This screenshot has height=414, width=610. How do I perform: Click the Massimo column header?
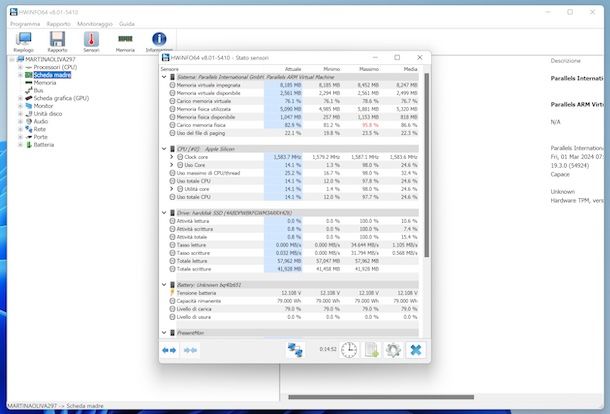[369, 69]
